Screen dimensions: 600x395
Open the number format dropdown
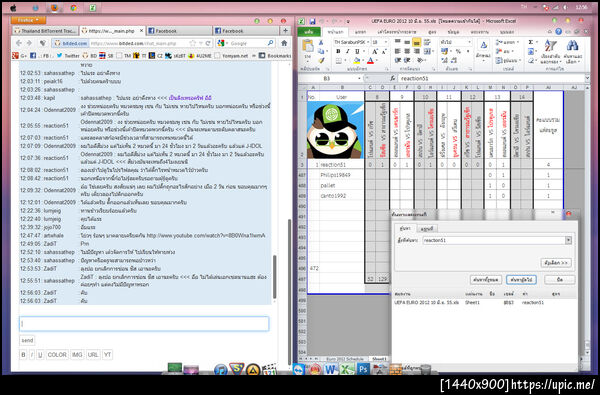click(x=469, y=42)
